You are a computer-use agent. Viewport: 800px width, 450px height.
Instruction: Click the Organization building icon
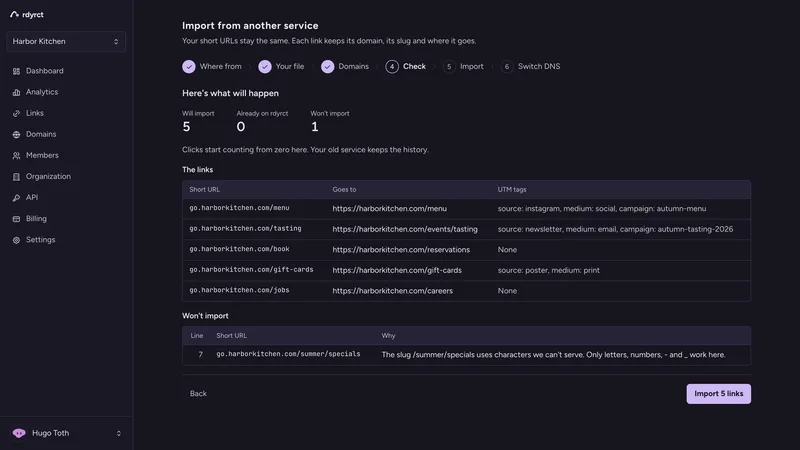(x=16, y=177)
